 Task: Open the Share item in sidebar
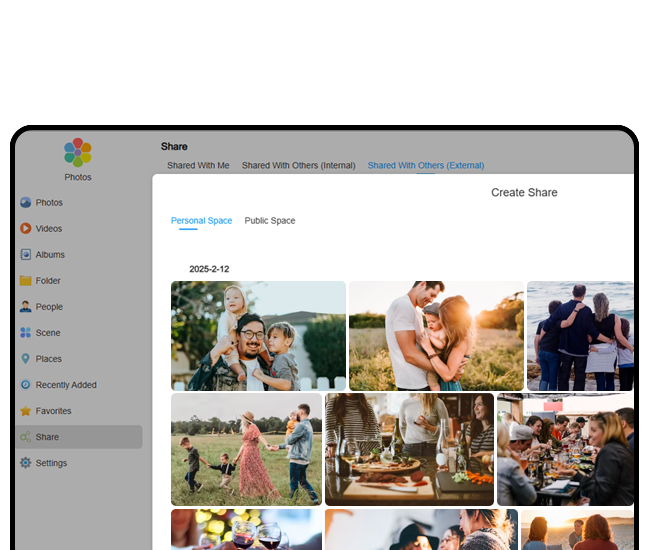pyautogui.click(x=48, y=437)
